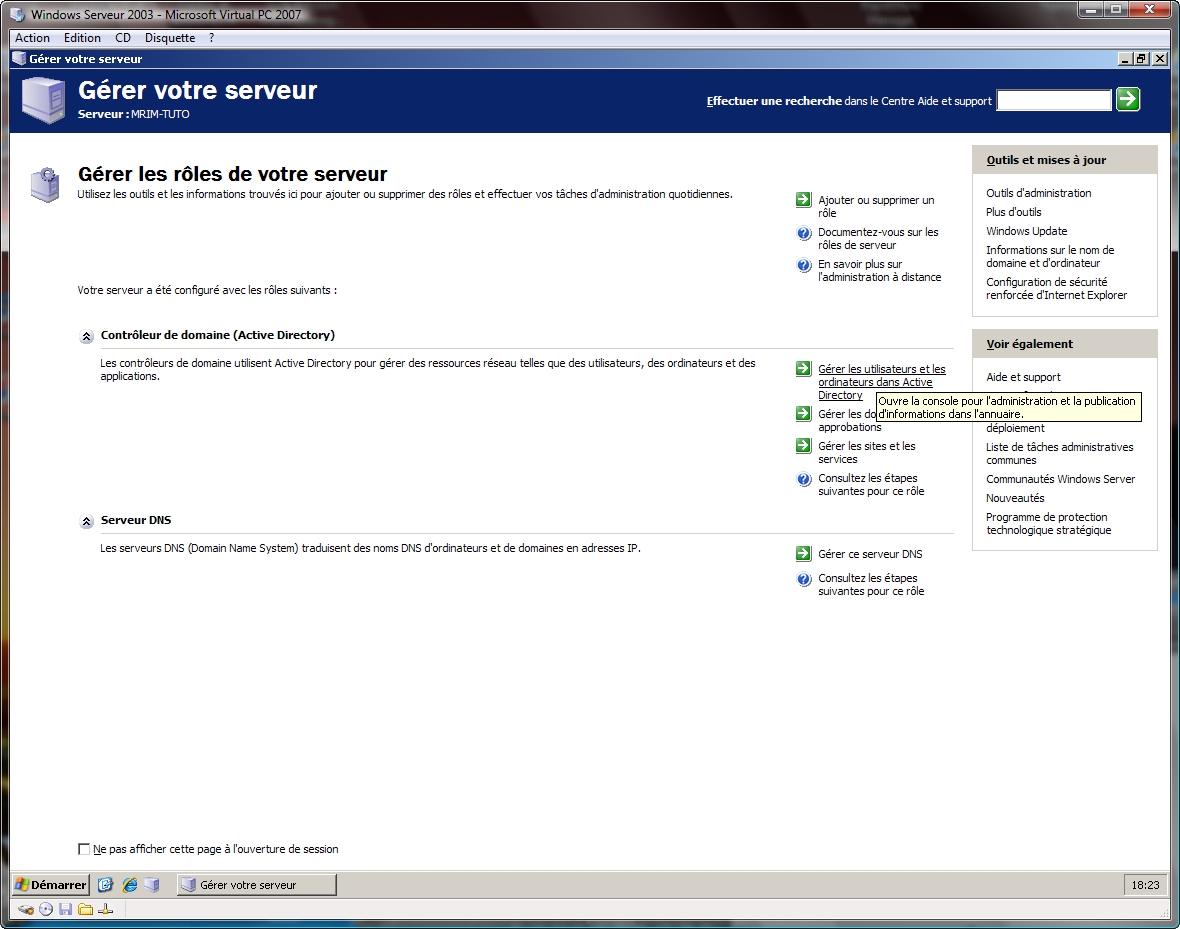The width and height of the screenshot is (1180, 929).
Task: Click Gérer votre serveur taskbar button
Action: (257, 885)
